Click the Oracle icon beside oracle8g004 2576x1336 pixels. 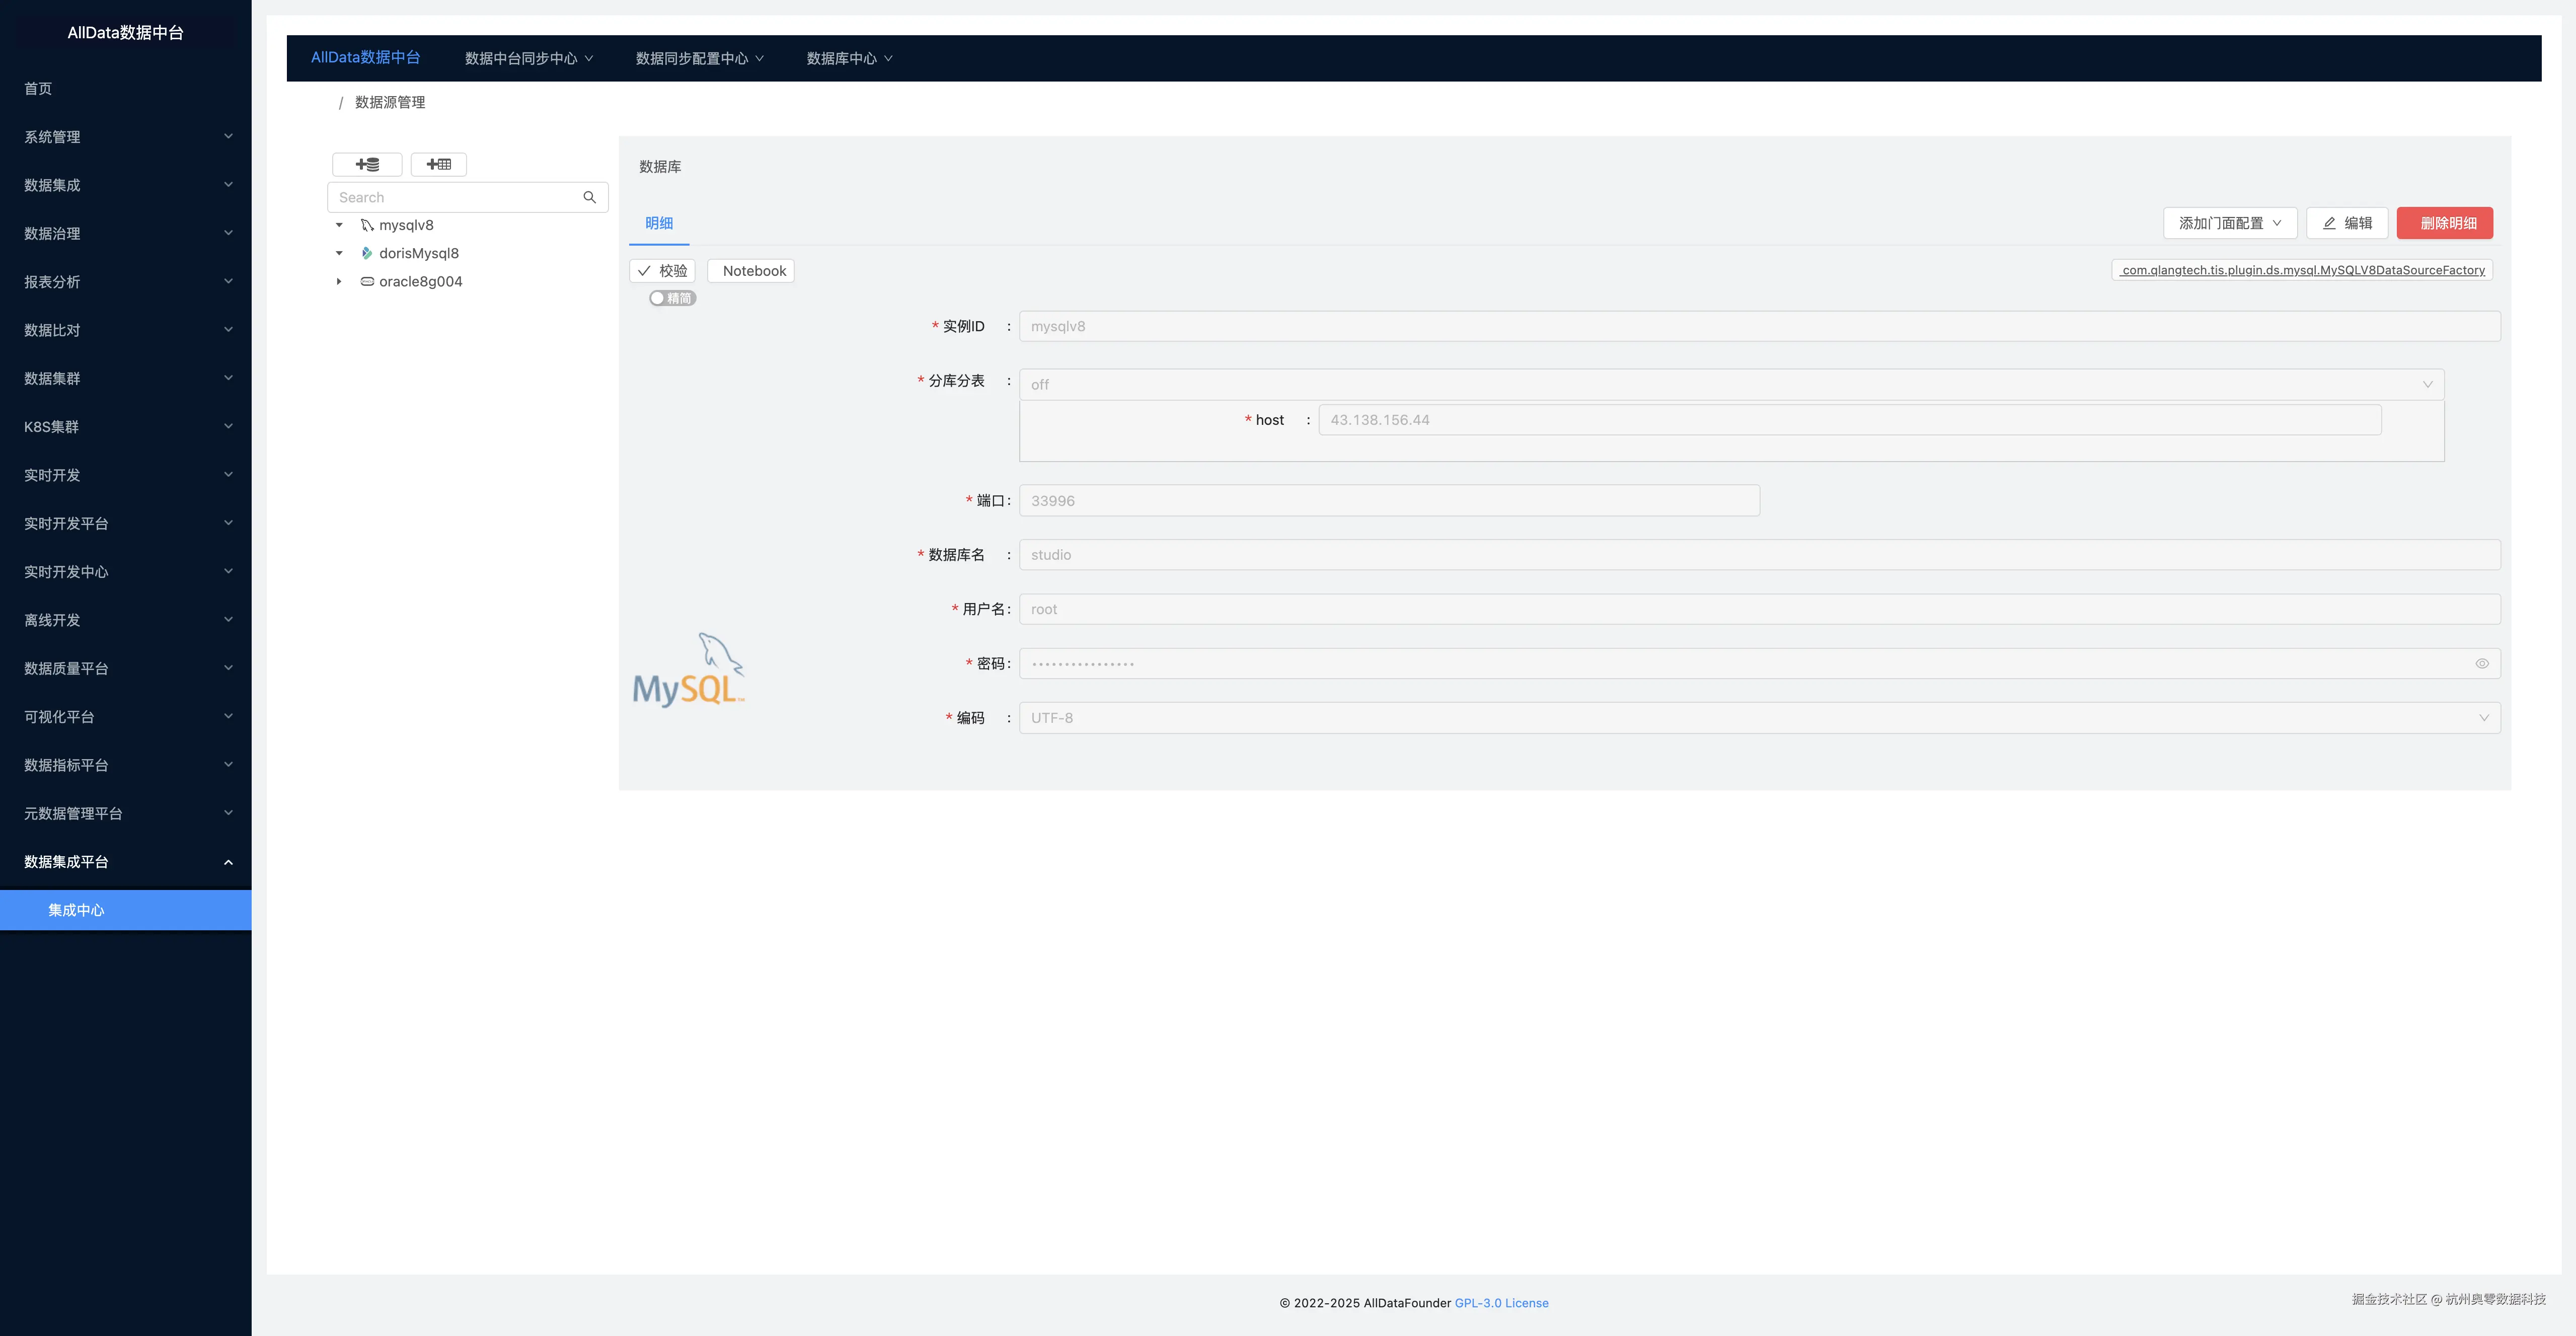click(x=367, y=281)
